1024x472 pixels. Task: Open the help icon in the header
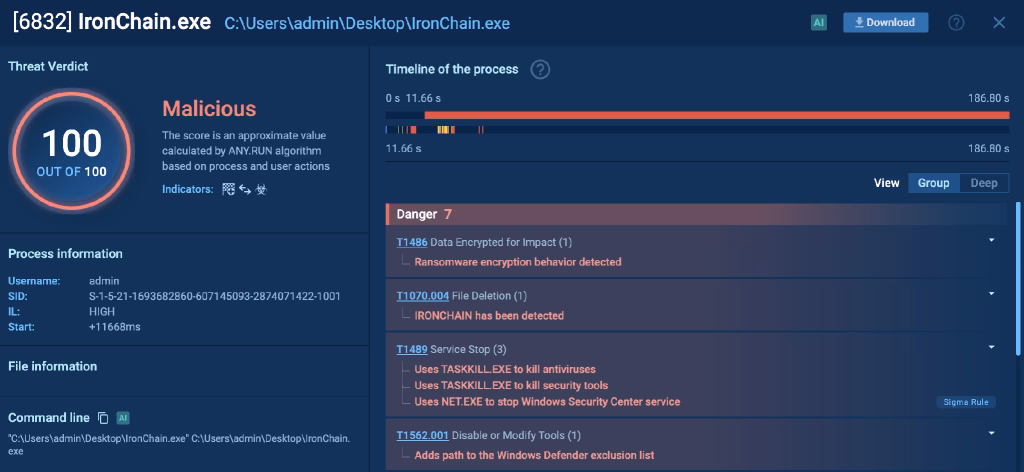pyautogui.click(x=956, y=23)
